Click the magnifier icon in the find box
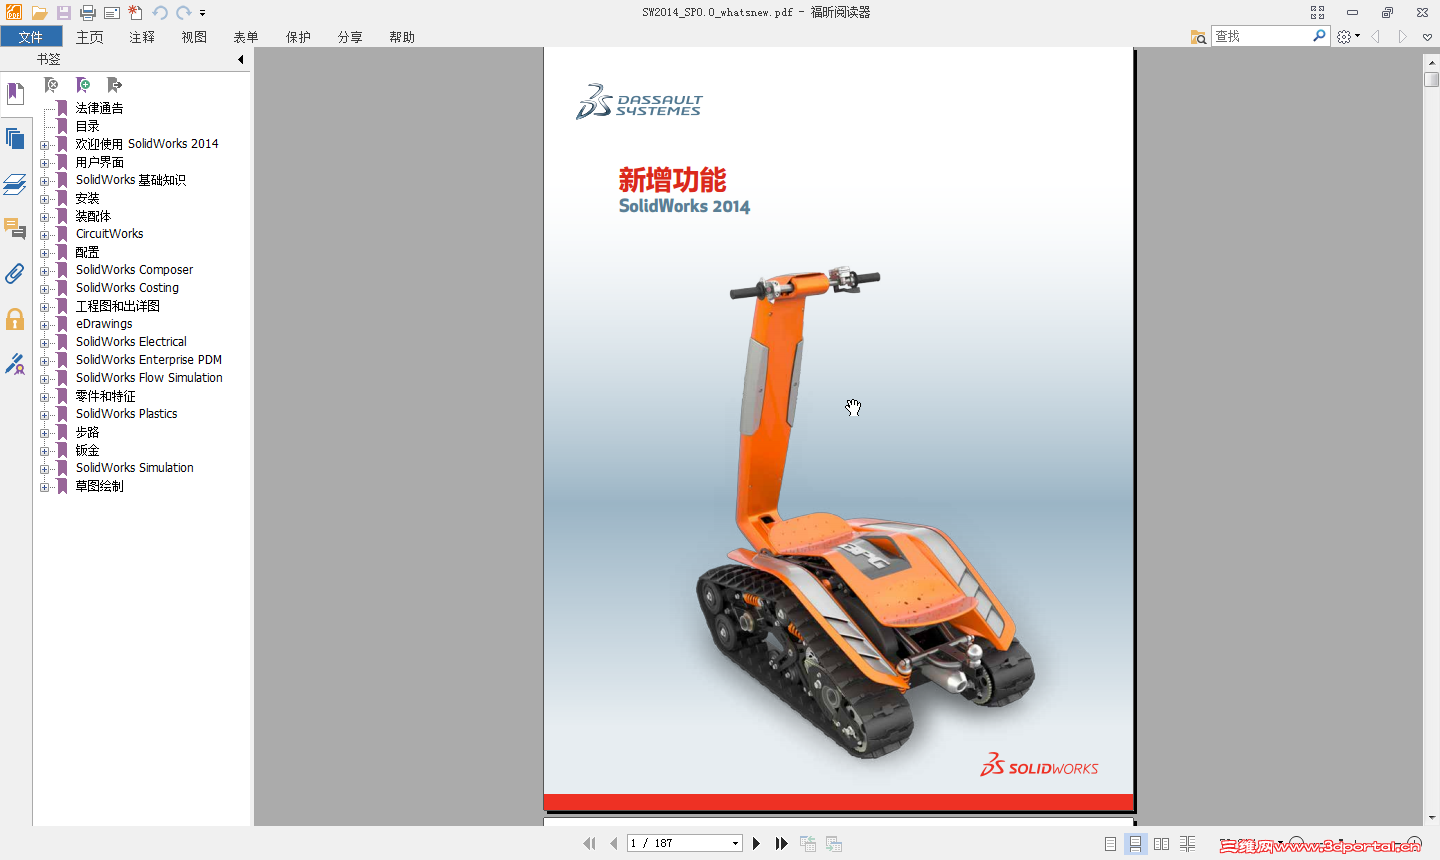The height and width of the screenshot is (860, 1440). click(1319, 36)
